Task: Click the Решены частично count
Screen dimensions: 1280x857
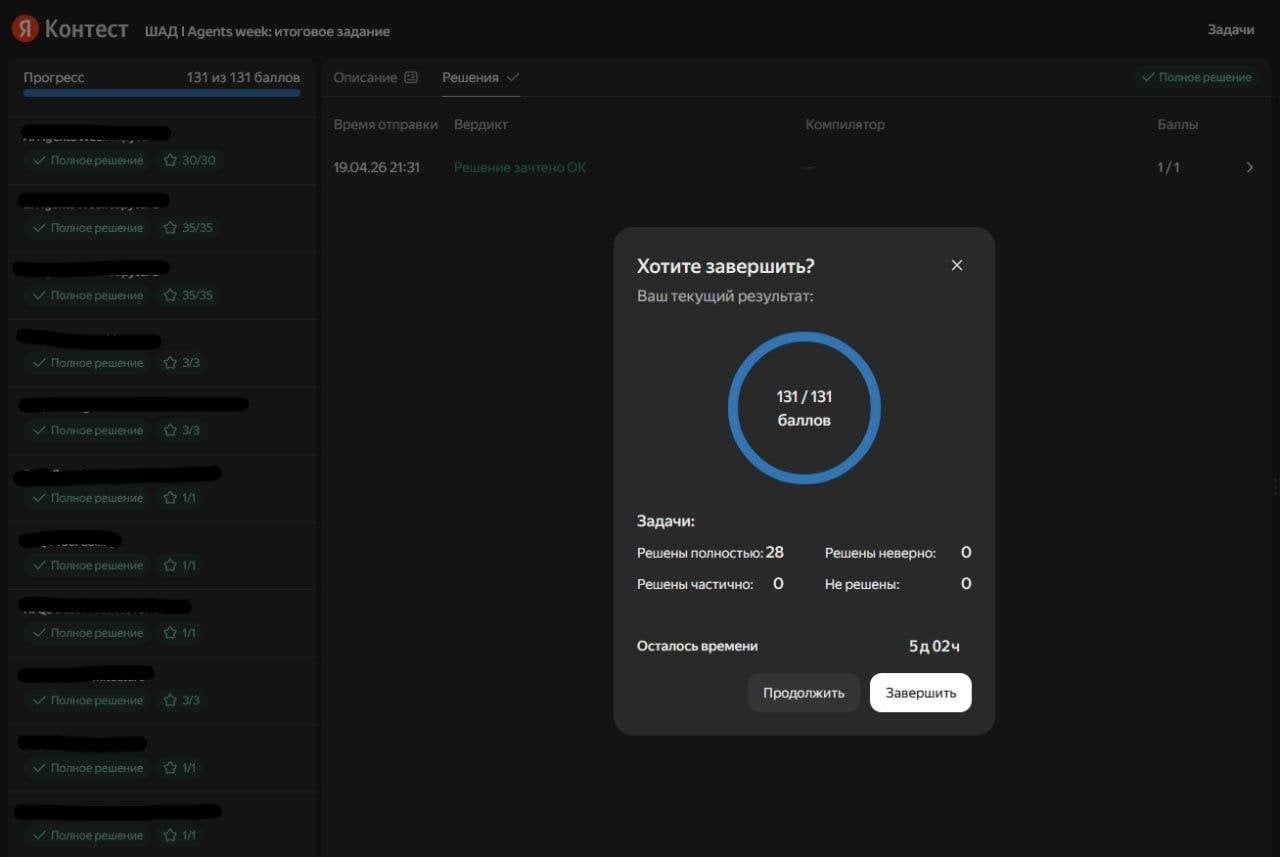Action: [779, 583]
